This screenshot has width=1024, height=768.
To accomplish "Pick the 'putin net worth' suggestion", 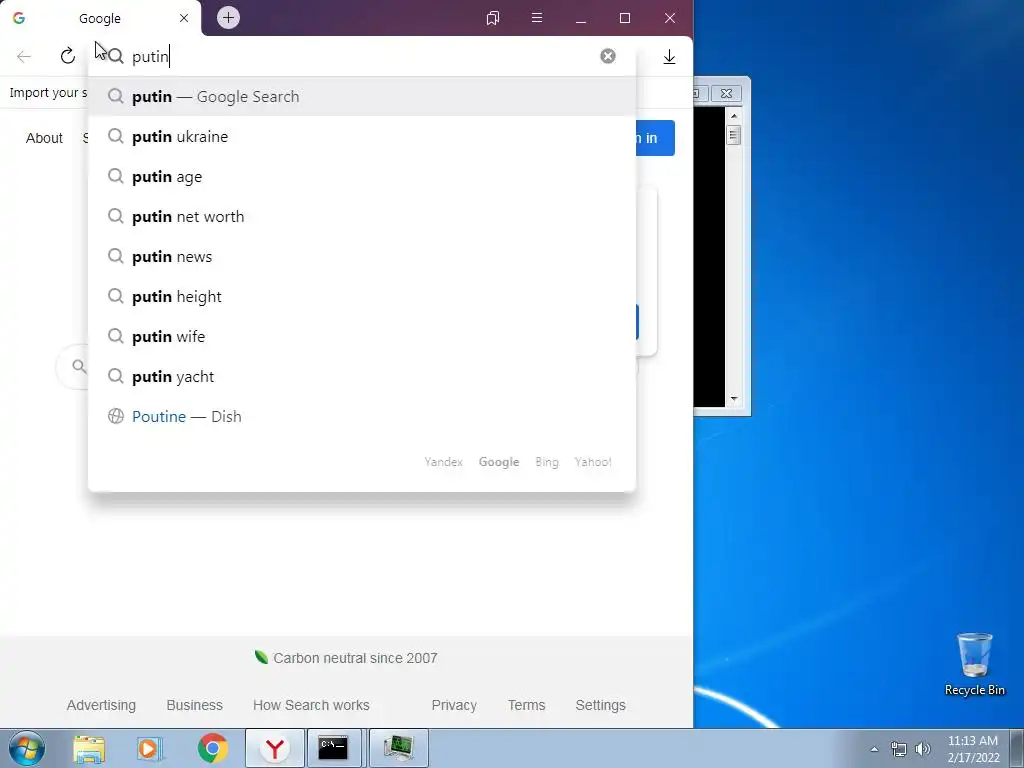I will click(x=362, y=216).
